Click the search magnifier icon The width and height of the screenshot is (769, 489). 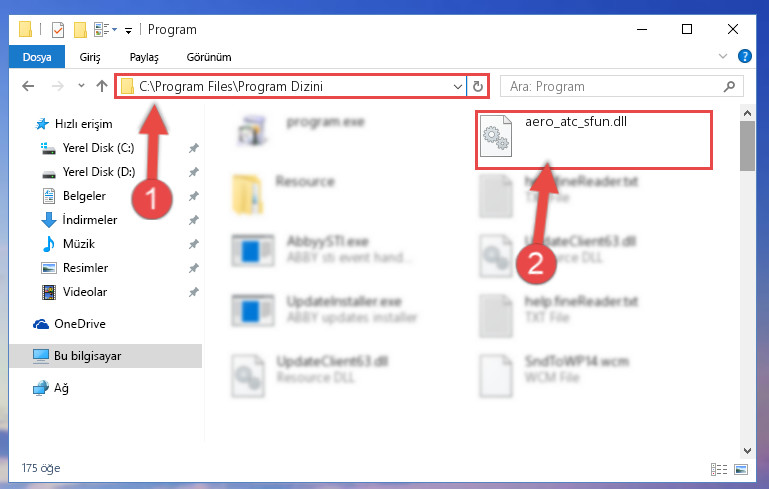click(729, 87)
